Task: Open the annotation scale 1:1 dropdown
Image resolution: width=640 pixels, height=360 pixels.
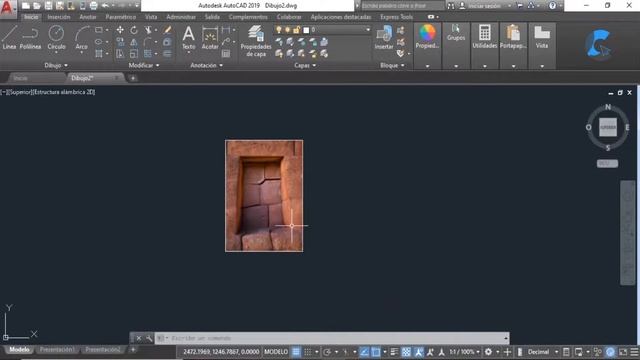Action: 464,352
